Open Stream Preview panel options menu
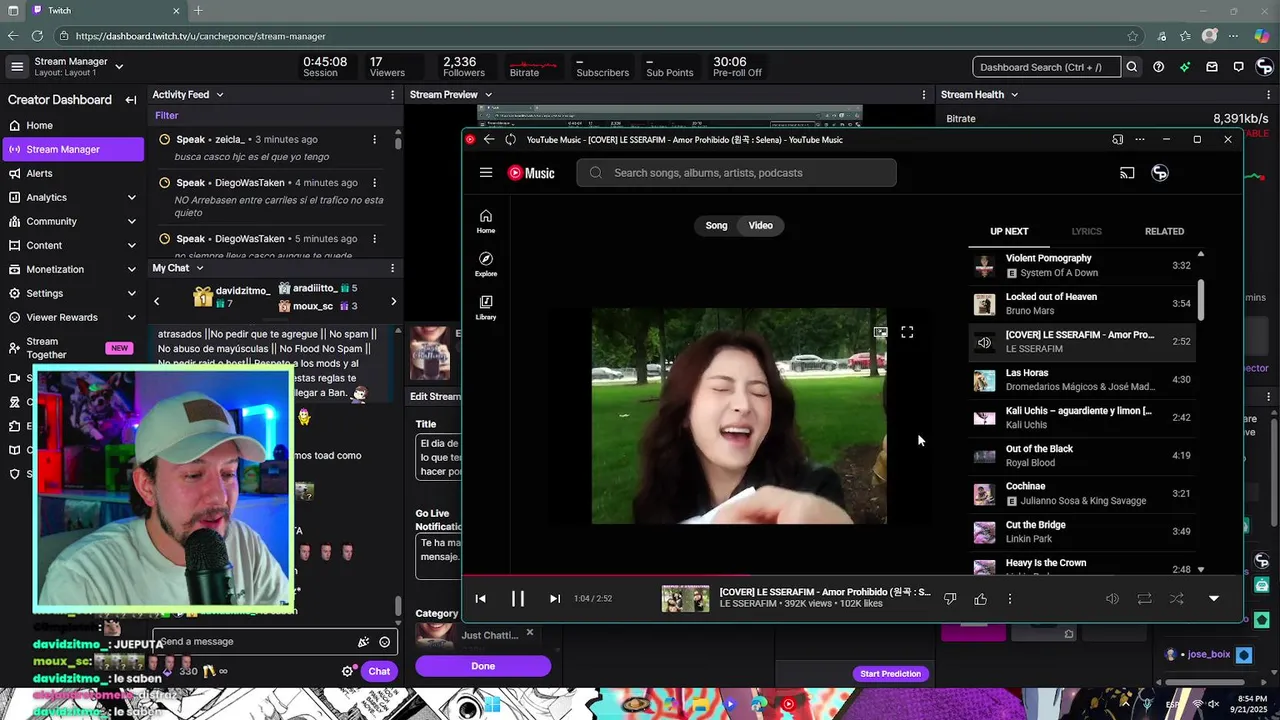The width and height of the screenshot is (1280, 720). tap(924, 94)
